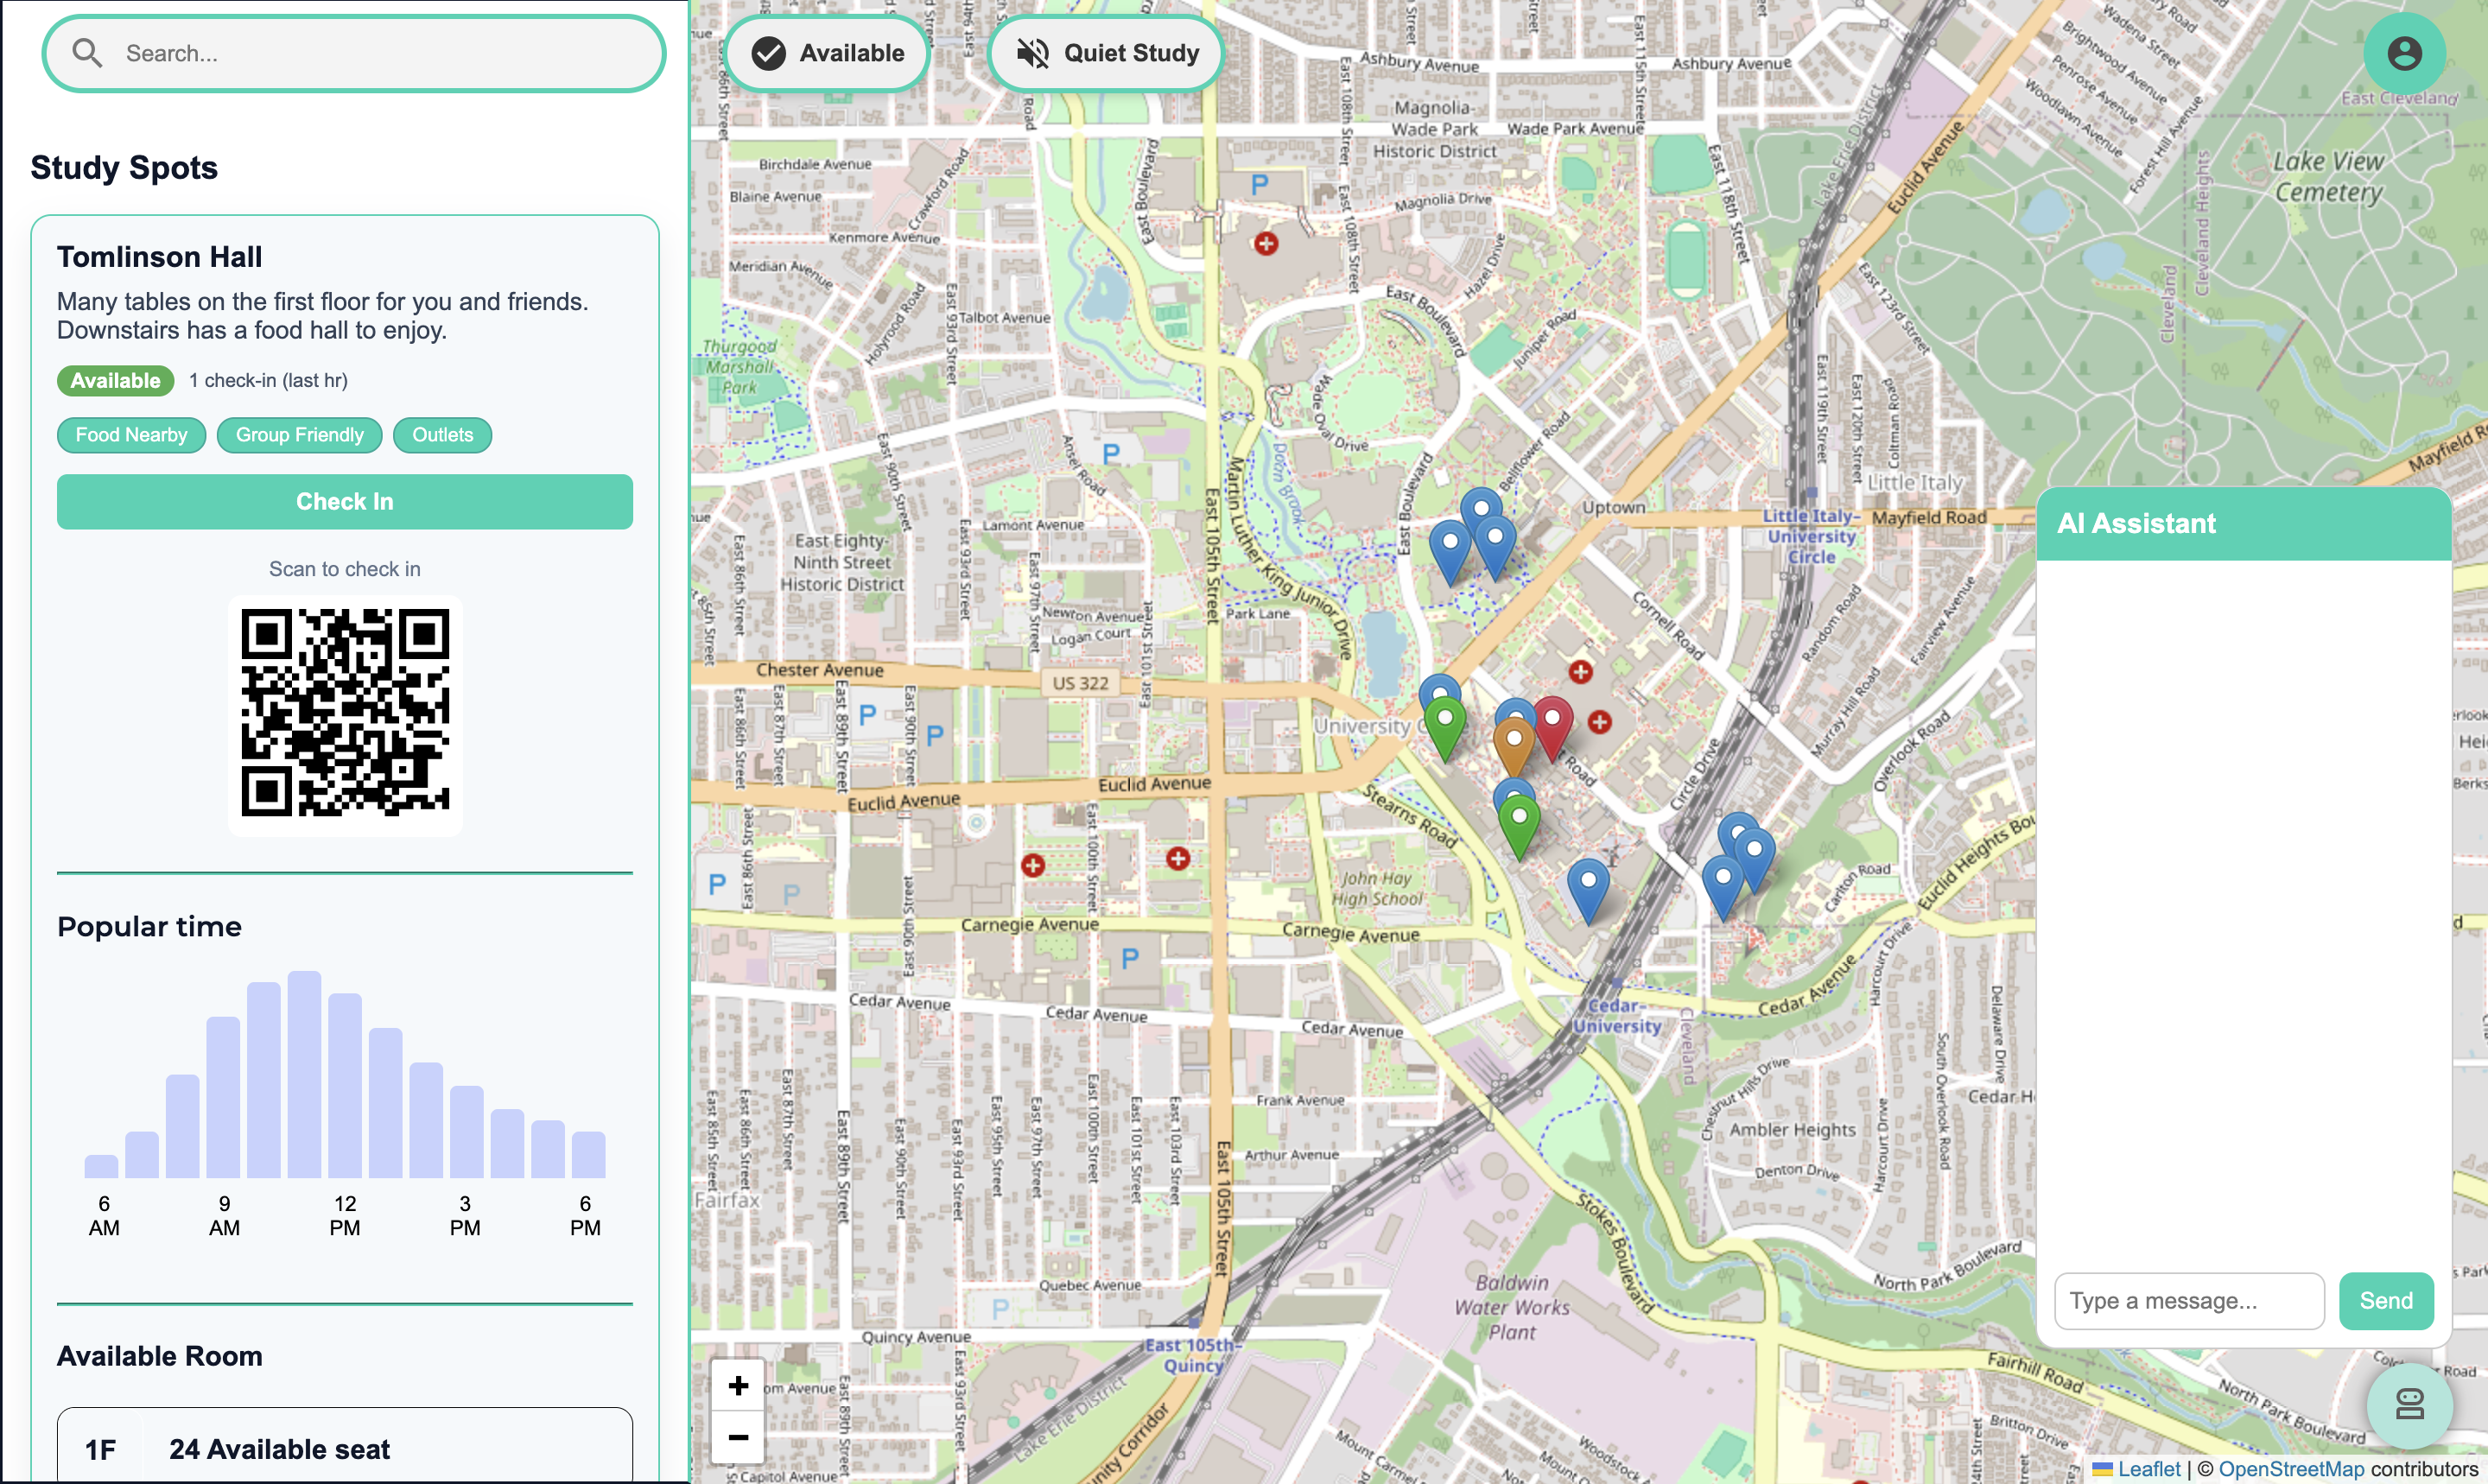This screenshot has height=1484, width=2488.
Task: Send the AI assistant message
Action: click(2385, 1300)
